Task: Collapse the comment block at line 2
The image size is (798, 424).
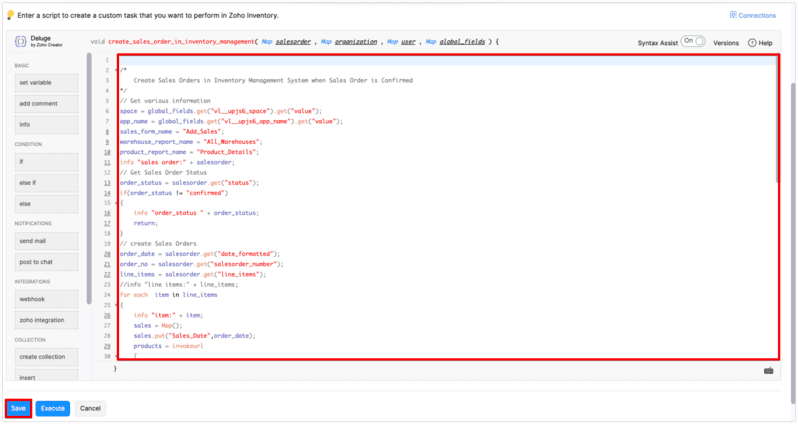Action: 116,70
